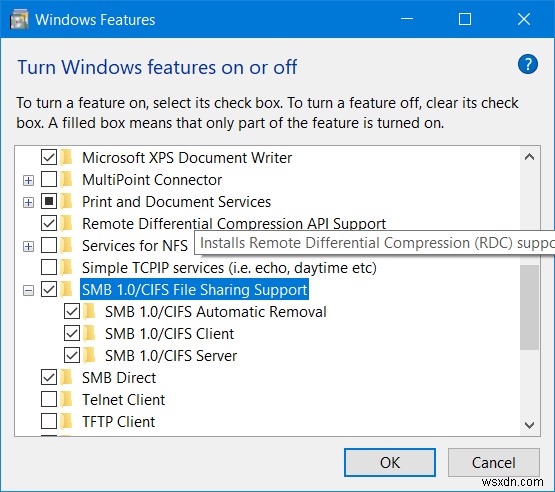Image resolution: width=555 pixels, height=492 pixels.
Task: Click the scrollbar up arrow
Action: pos(529,157)
